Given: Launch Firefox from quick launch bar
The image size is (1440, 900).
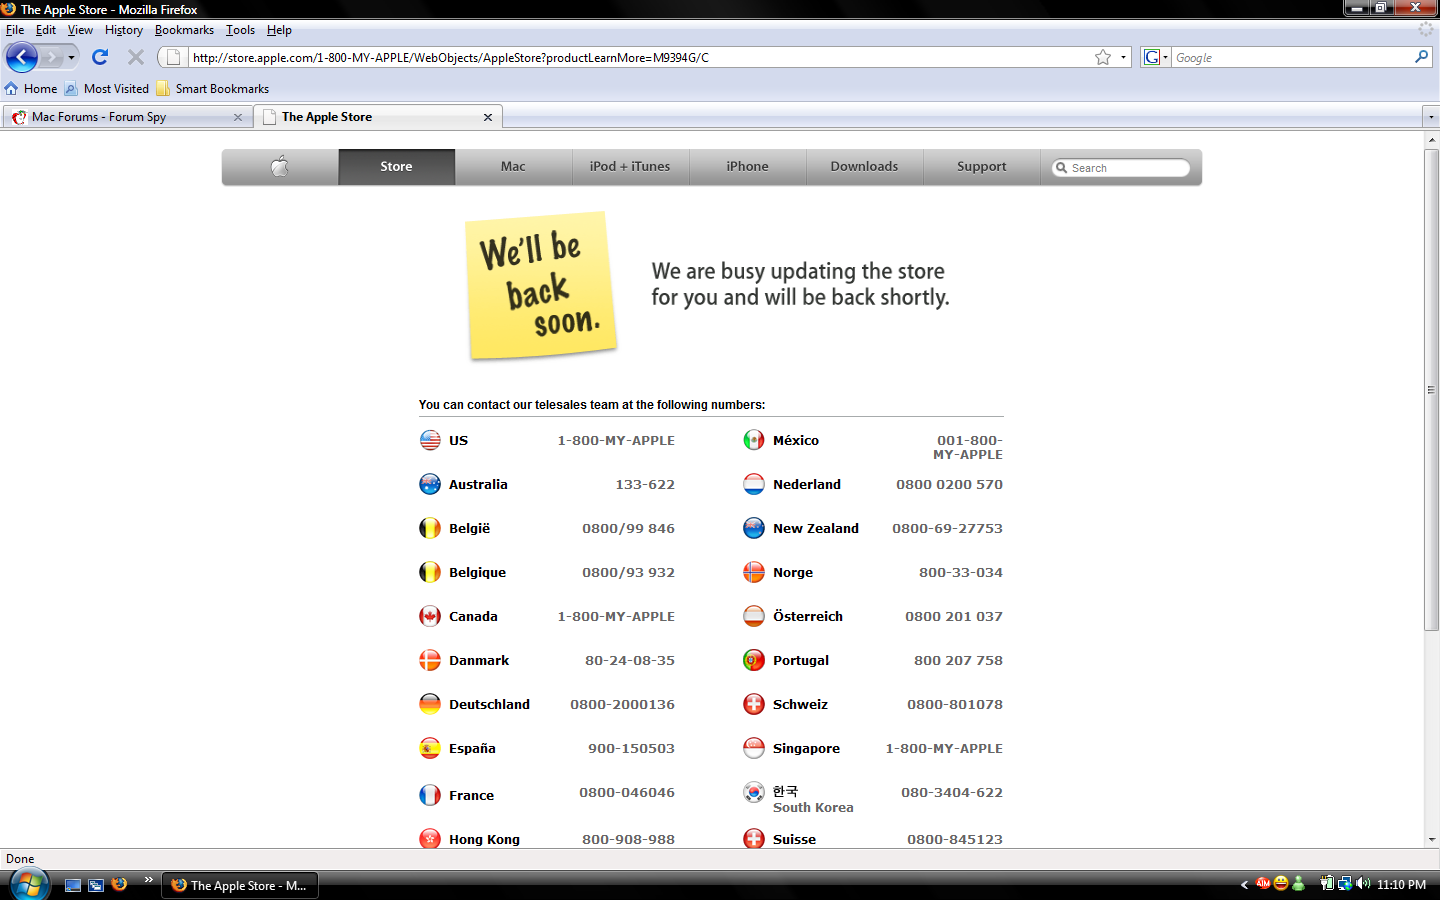Looking at the screenshot, I should click(x=119, y=884).
